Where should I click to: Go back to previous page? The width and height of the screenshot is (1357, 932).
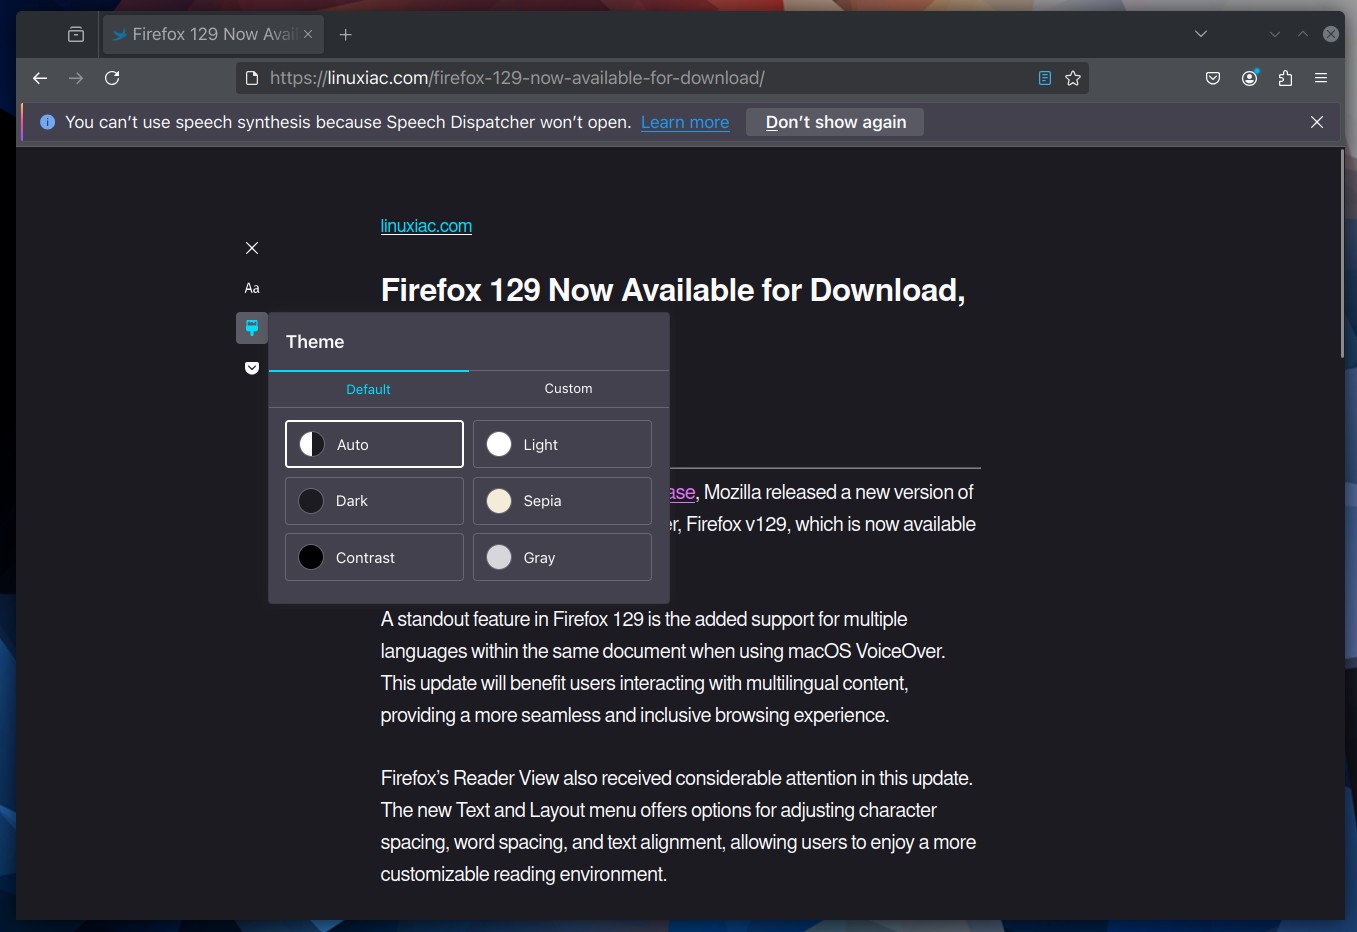point(40,78)
